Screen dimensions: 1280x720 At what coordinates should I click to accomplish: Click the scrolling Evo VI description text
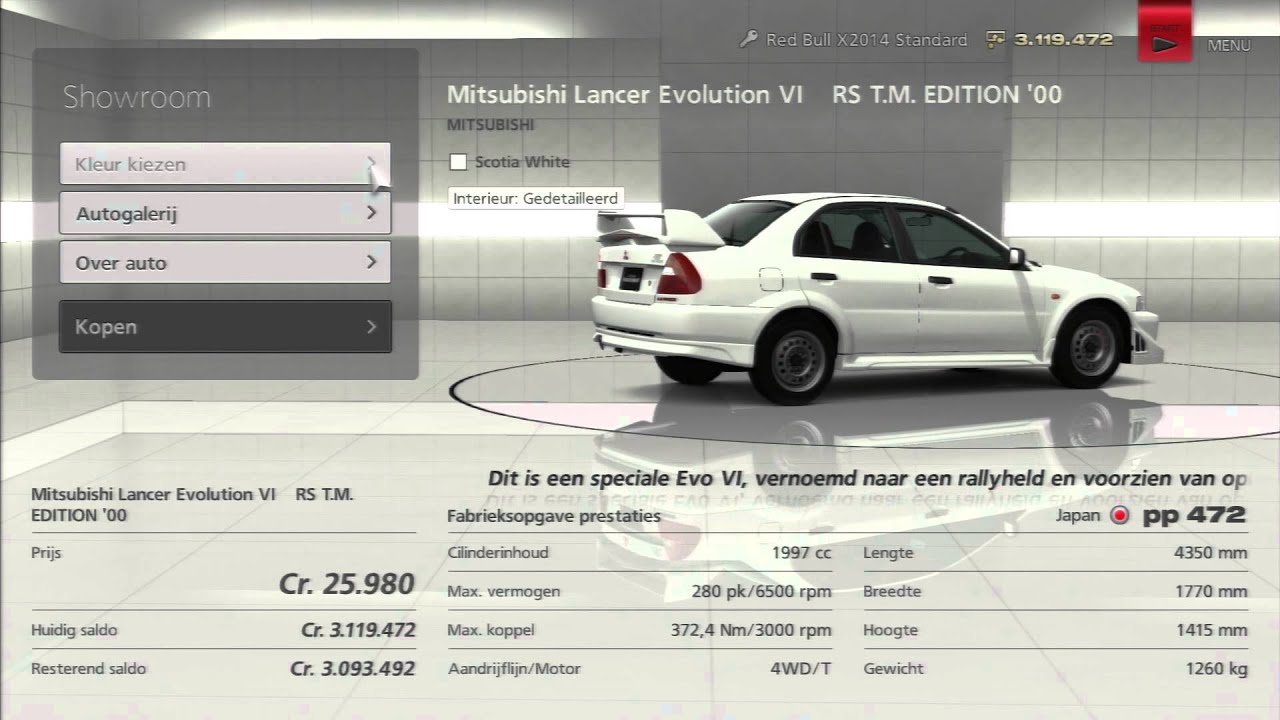pos(866,479)
